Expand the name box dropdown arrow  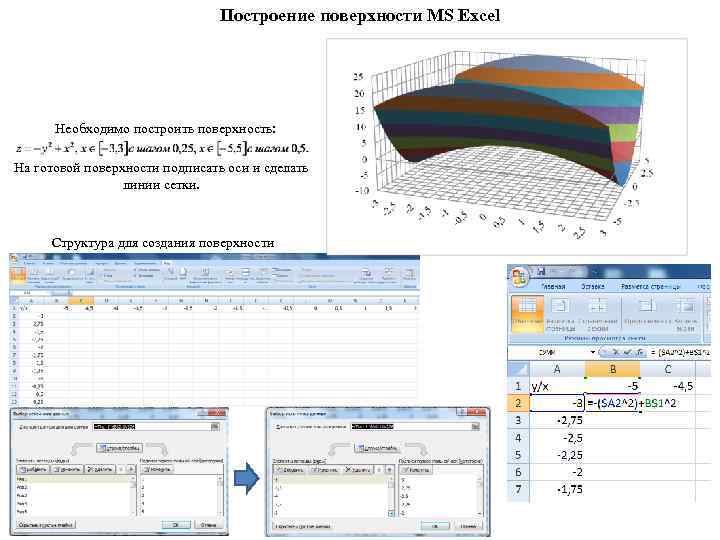pyautogui.click(x=593, y=353)
